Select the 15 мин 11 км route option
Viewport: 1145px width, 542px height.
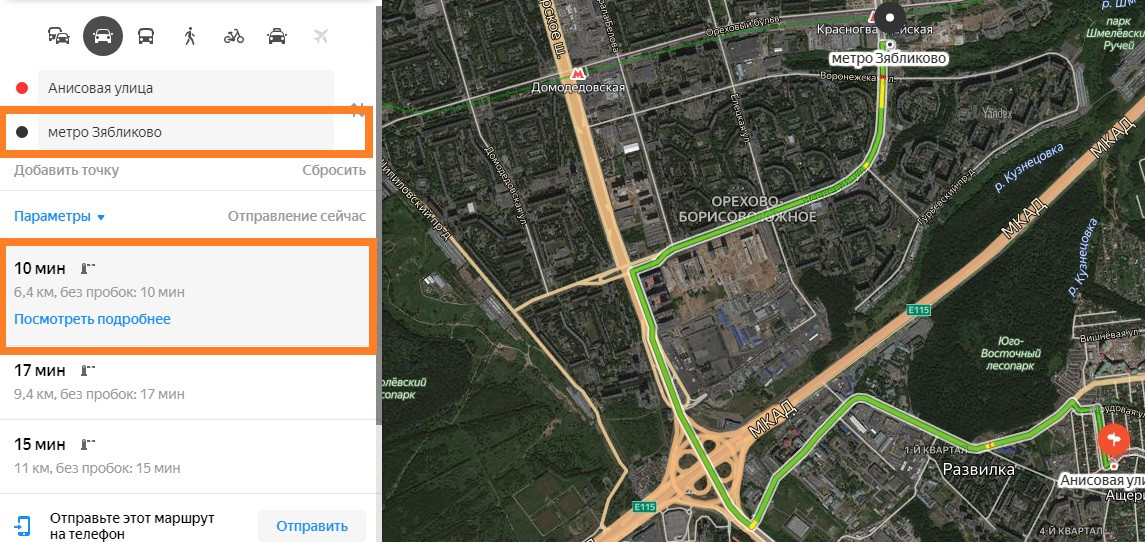point(188,456)
